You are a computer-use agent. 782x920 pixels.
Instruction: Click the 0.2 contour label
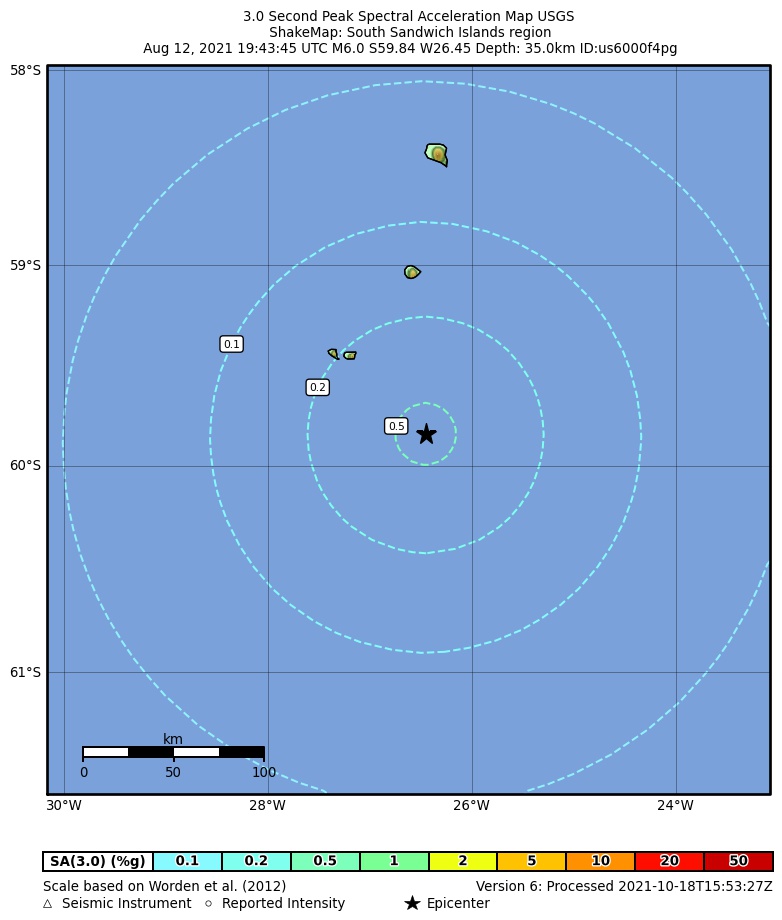pyautogui.click(x=317, y=387)
